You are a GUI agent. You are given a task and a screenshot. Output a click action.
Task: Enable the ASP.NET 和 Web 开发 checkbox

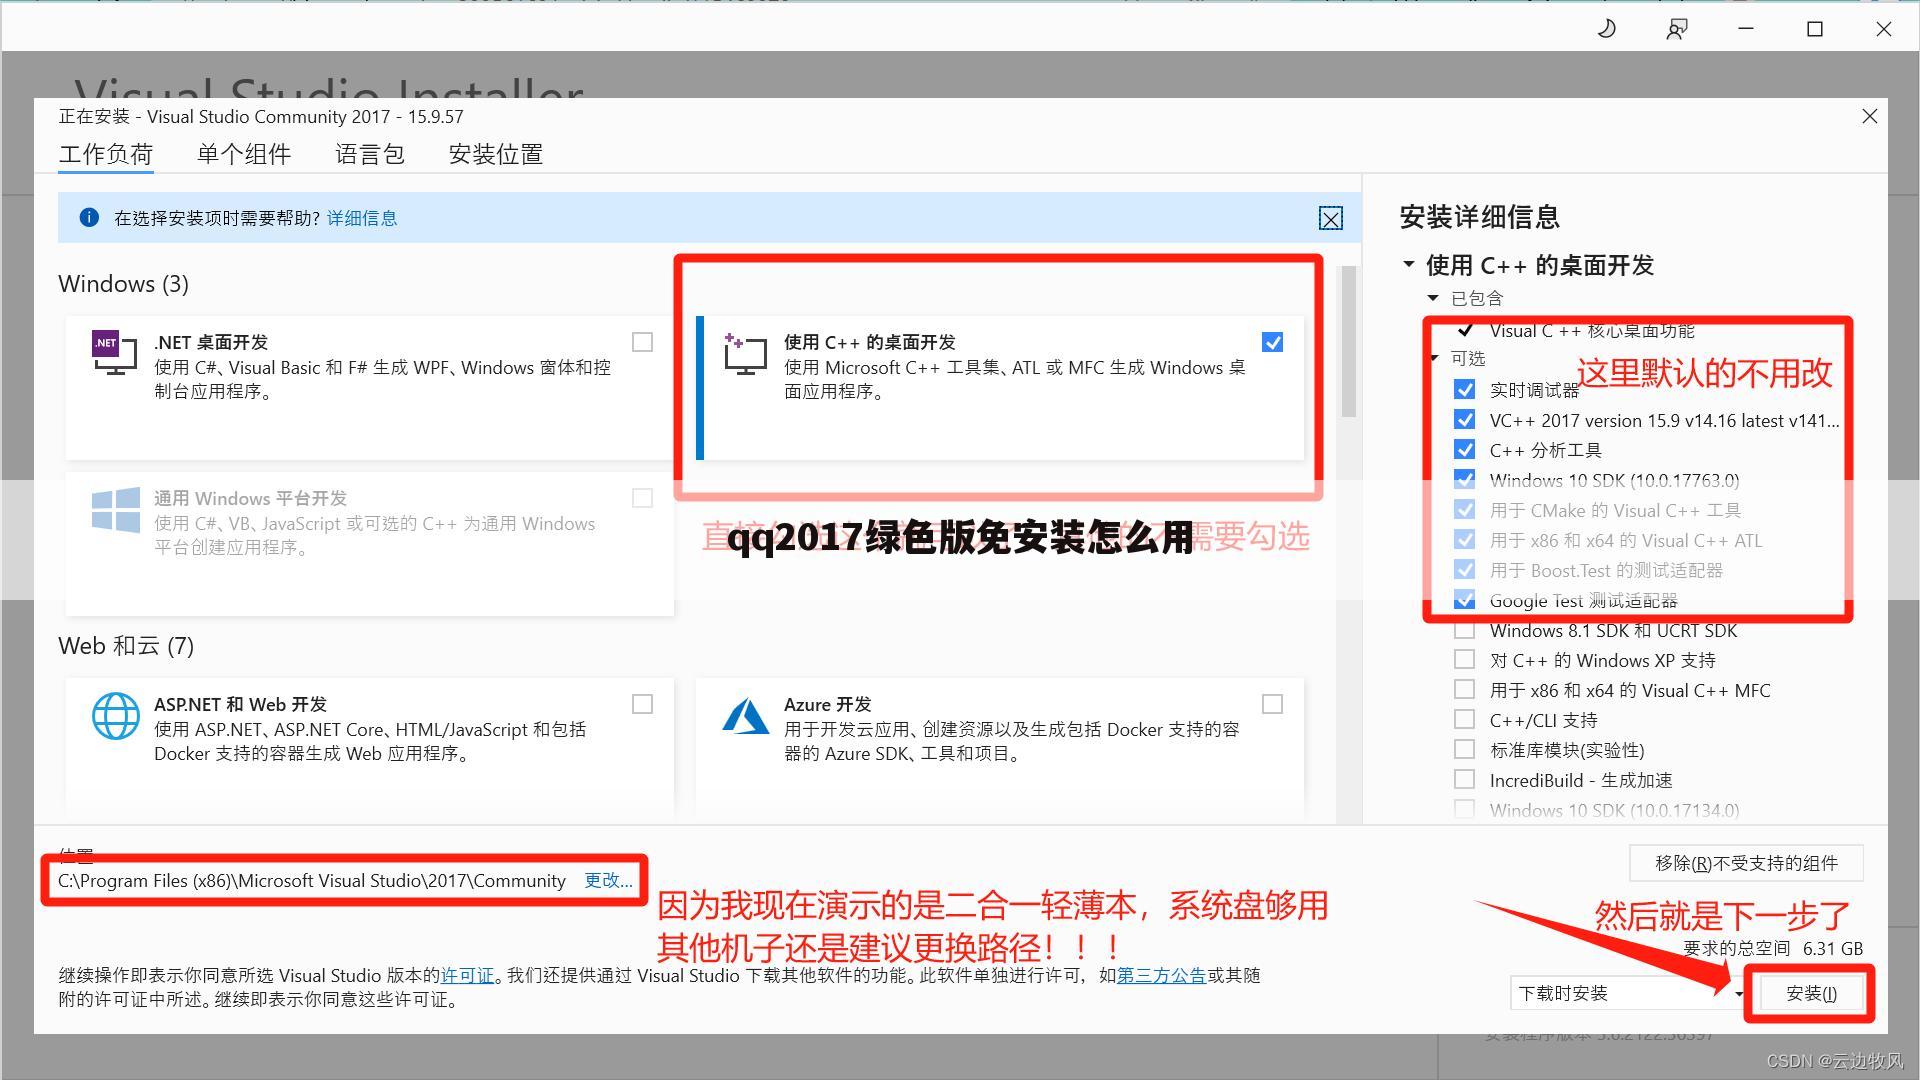pyautogui.click(x=642, y=704)
